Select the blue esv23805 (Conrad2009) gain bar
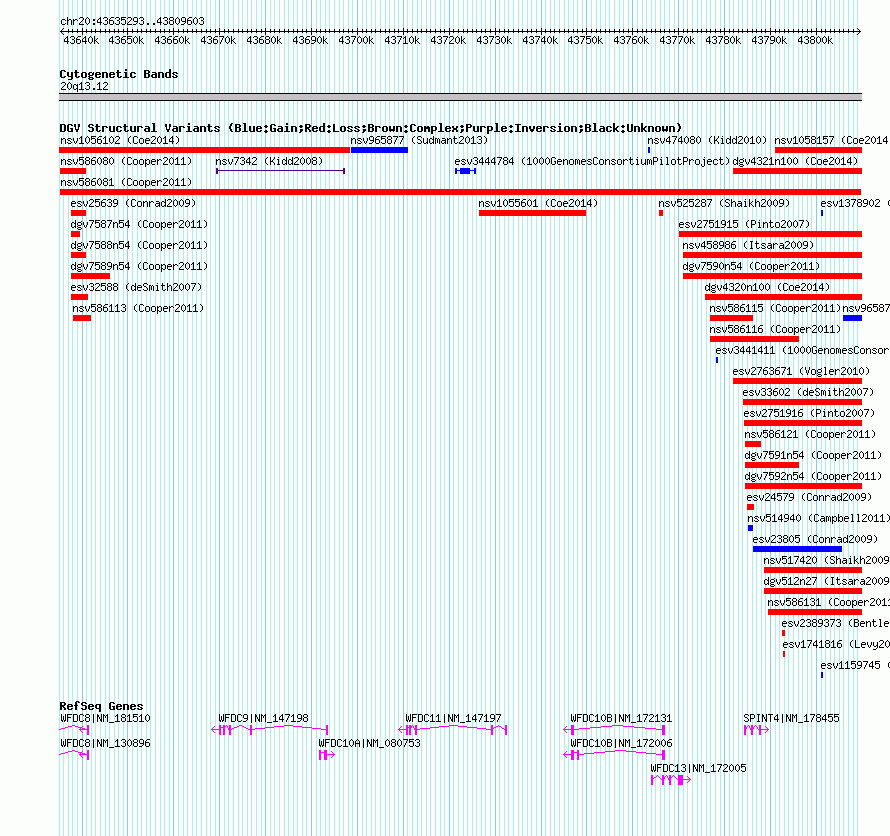 tap(797, 549)
